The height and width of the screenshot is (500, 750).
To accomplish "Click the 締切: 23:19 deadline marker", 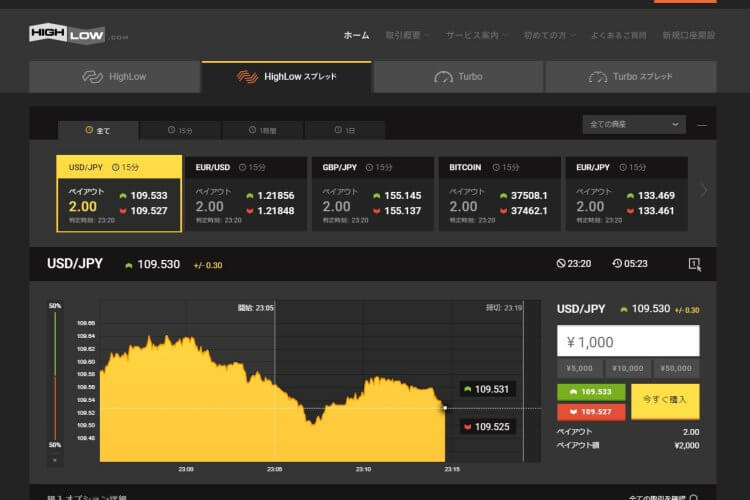I will 504,308.
